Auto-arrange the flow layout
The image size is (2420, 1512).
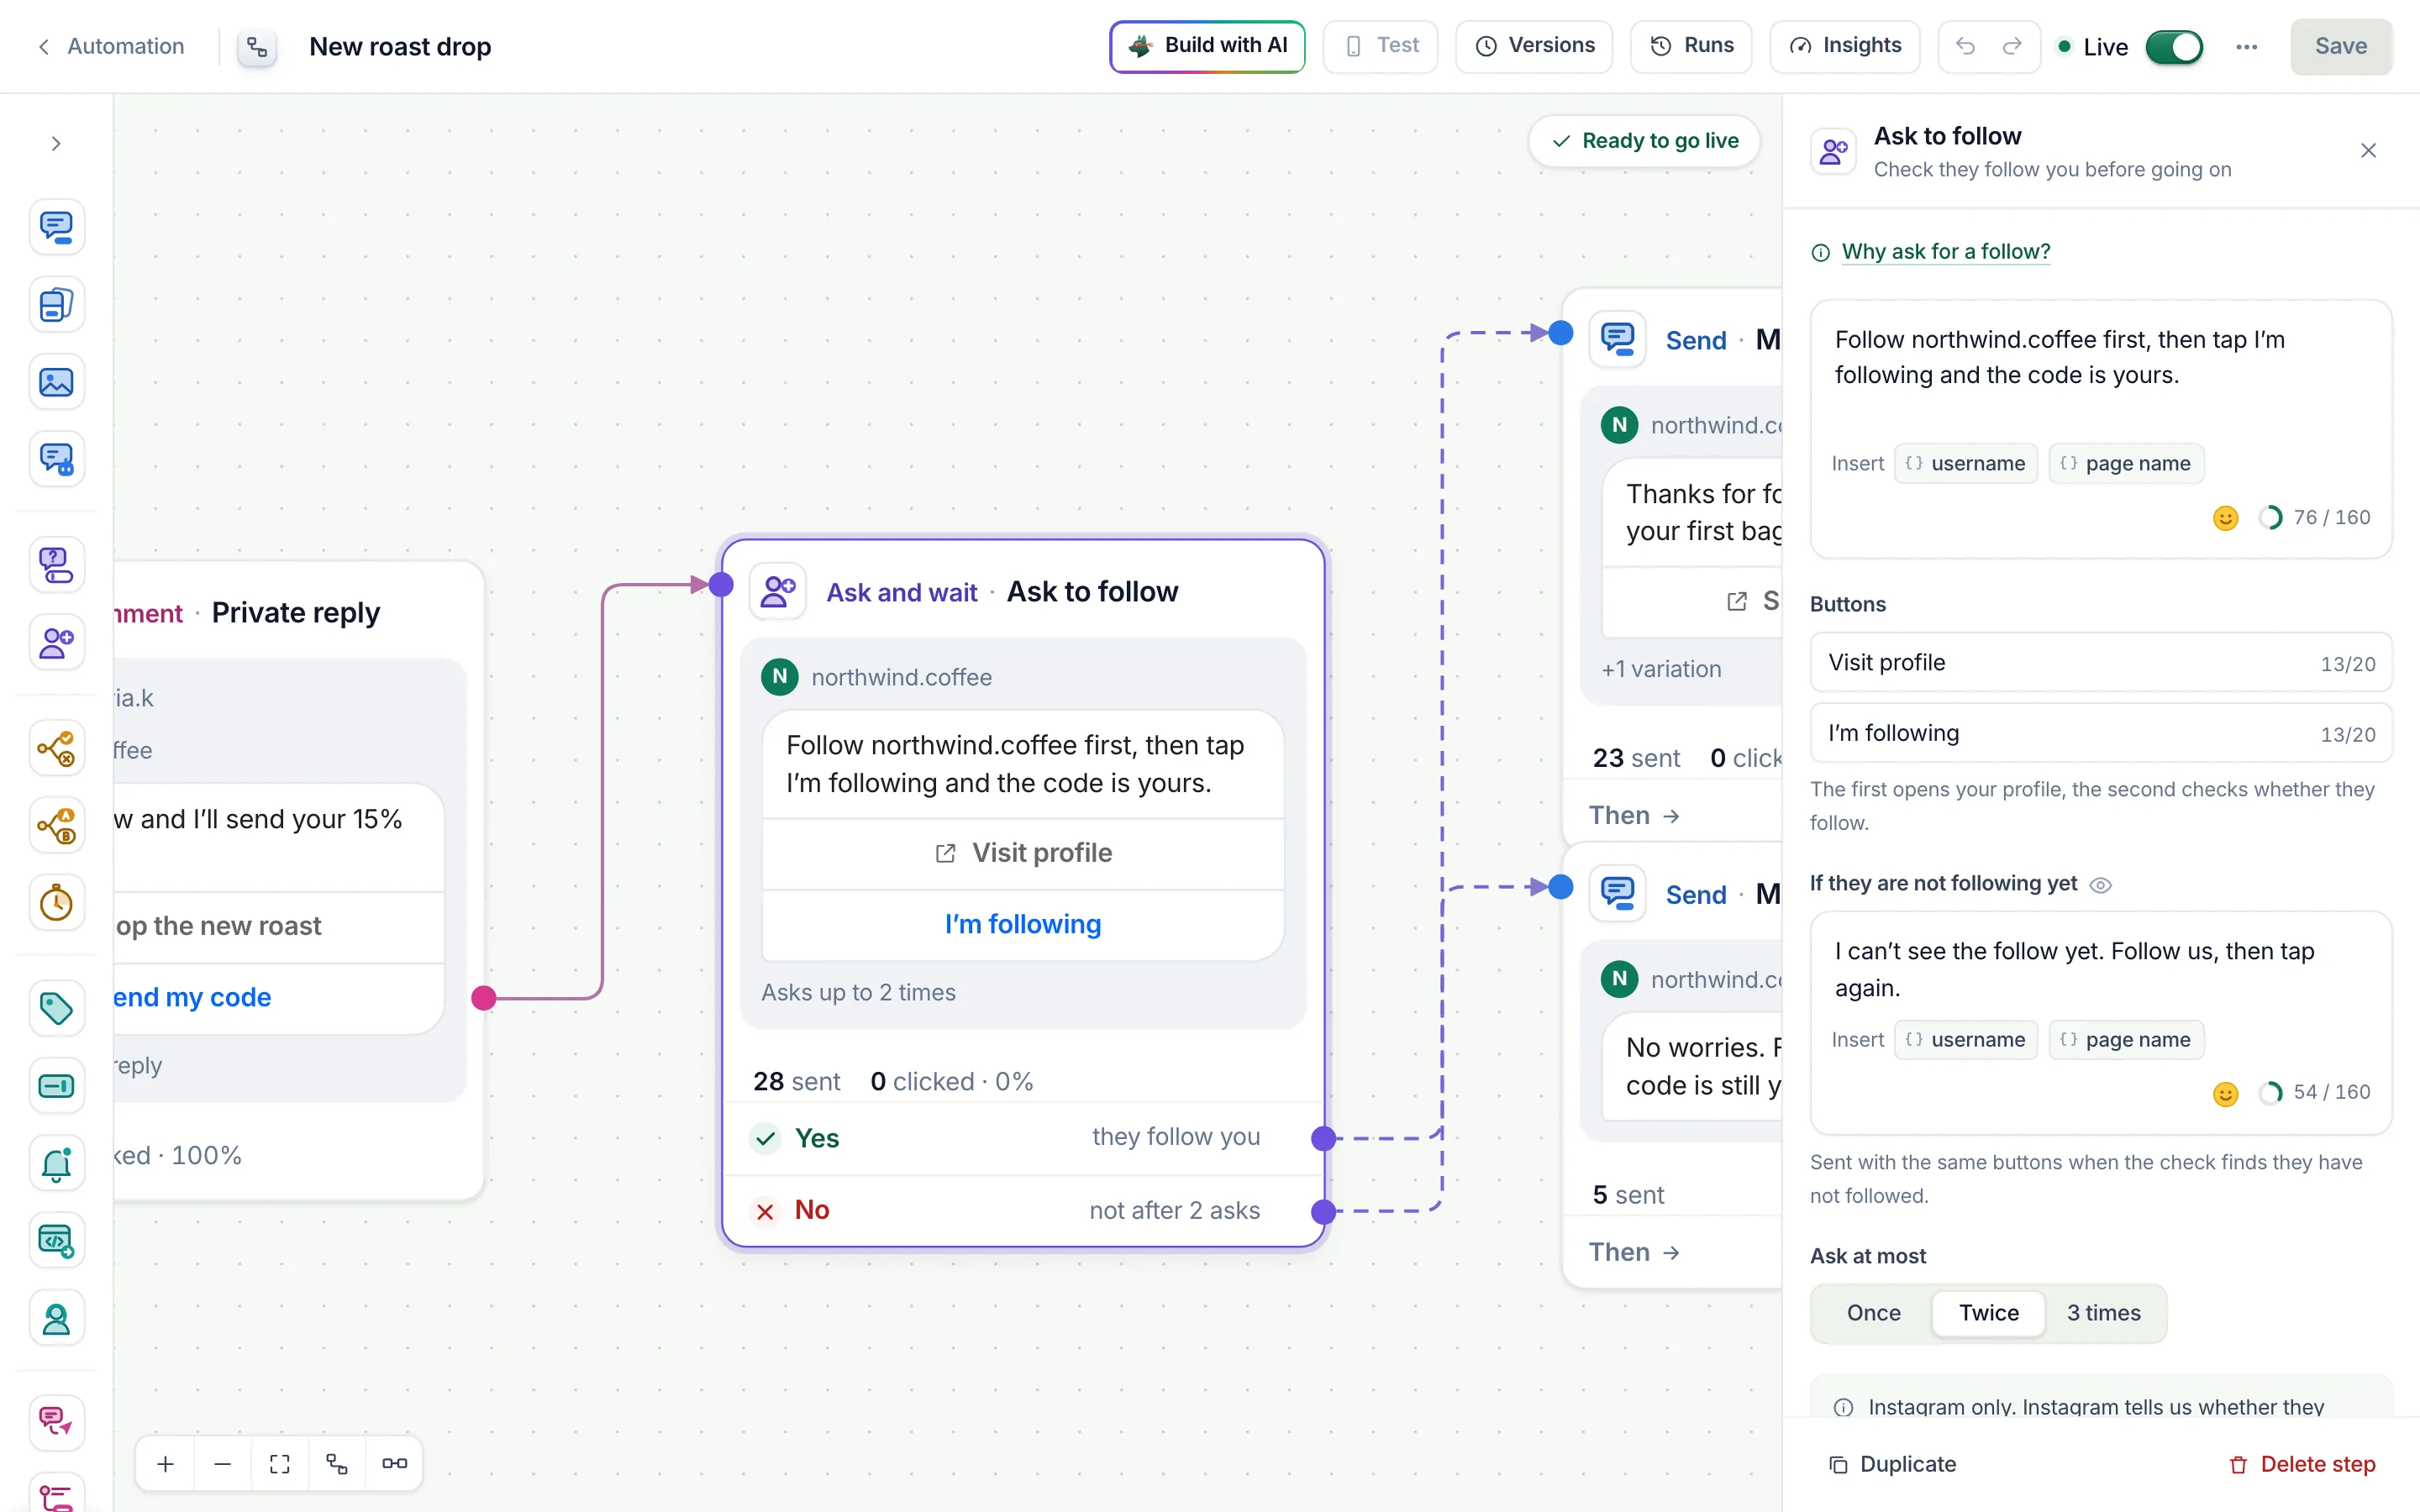tap(337, 1464)
